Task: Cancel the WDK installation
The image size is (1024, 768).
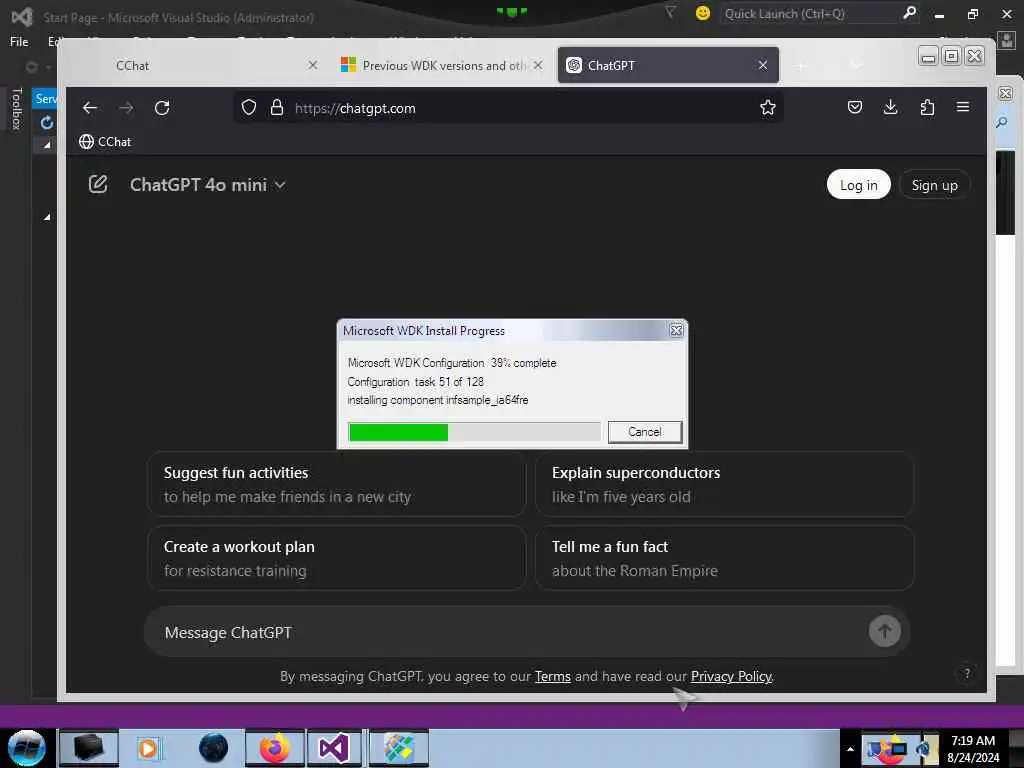Action: (x=645, y=432)
